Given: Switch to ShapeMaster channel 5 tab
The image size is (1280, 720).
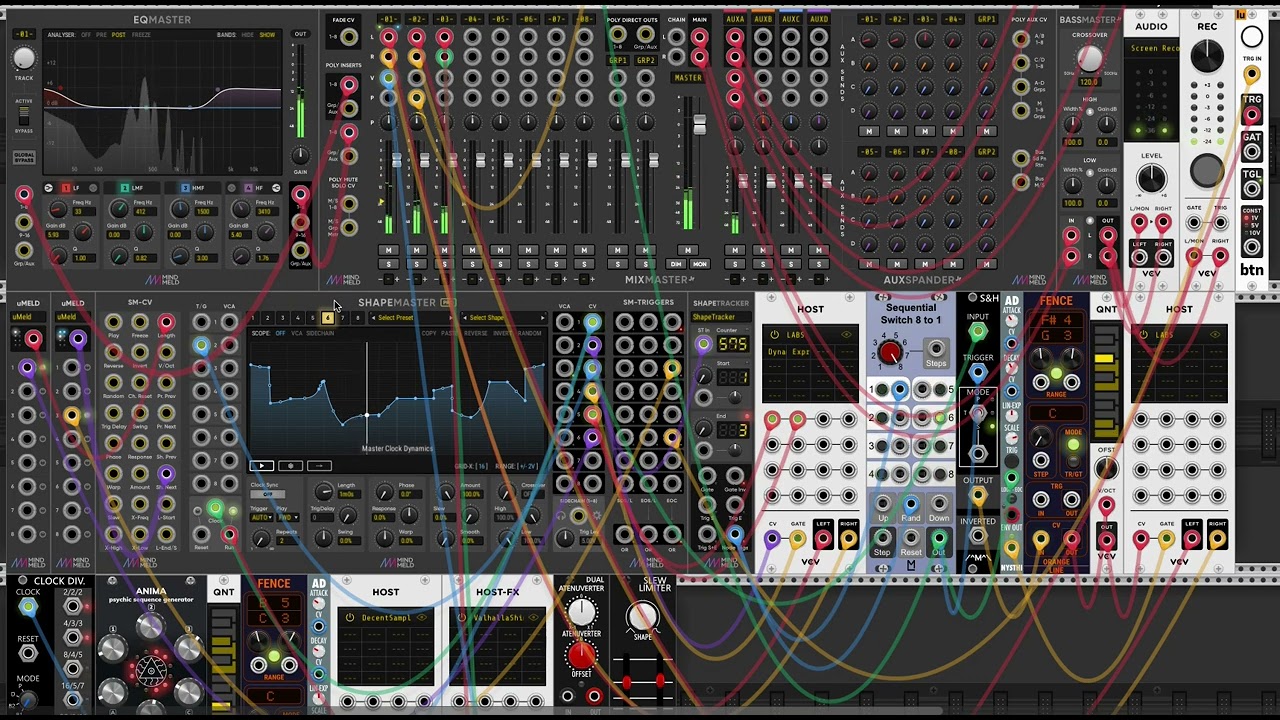Looking at the screenshot, I should pos(312,318).
